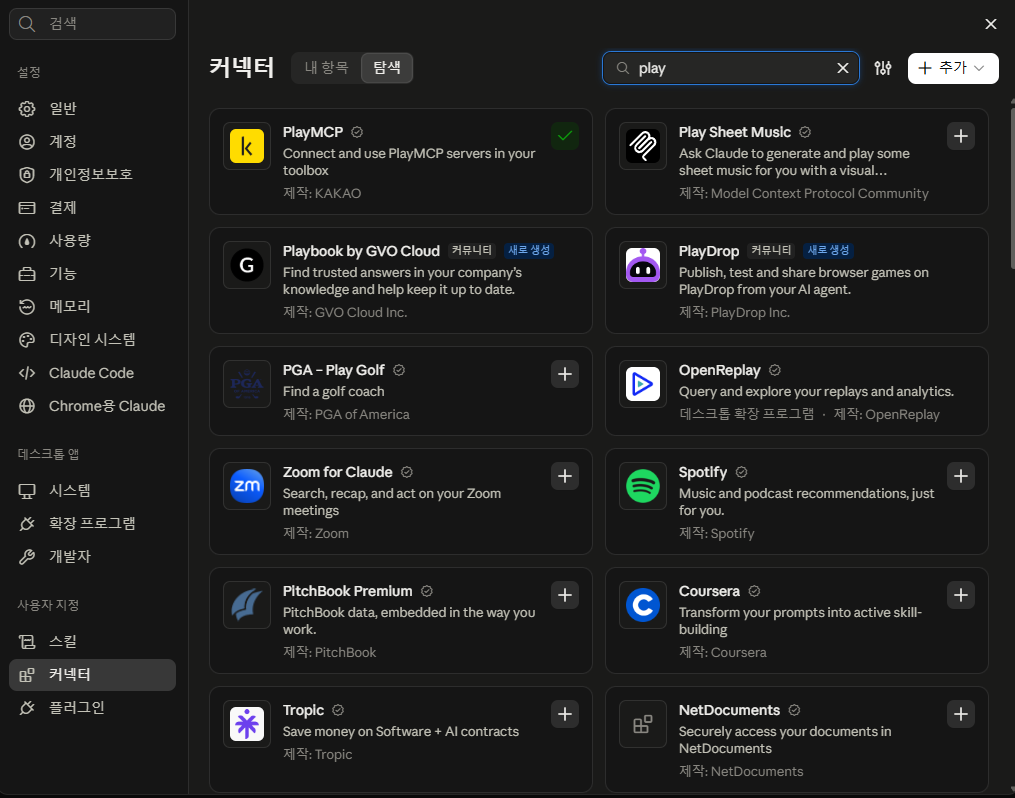Open the OpenReplay title
The width and height of the screenshot is (1015, 798).
(x=719, y=370)
